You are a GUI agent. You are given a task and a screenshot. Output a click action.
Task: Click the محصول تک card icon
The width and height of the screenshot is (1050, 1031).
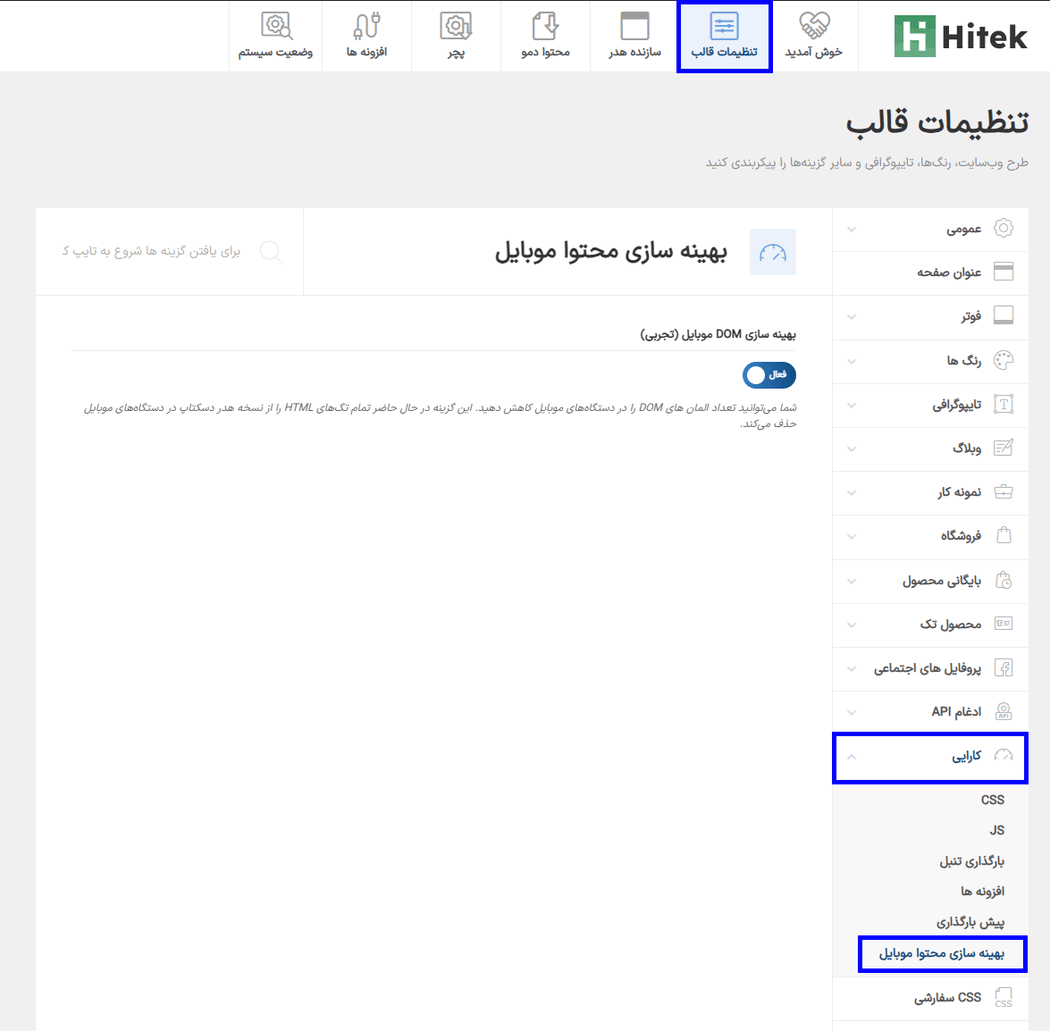pos(1003,624)
